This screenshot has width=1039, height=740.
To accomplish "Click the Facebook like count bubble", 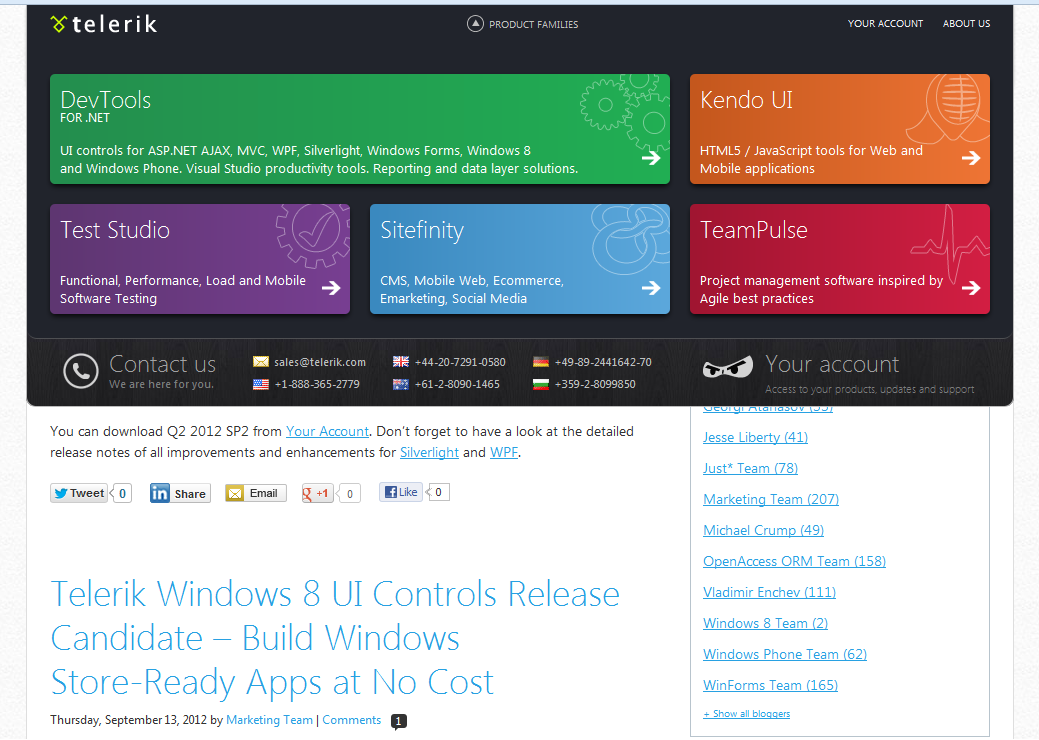I will (438, 492).
